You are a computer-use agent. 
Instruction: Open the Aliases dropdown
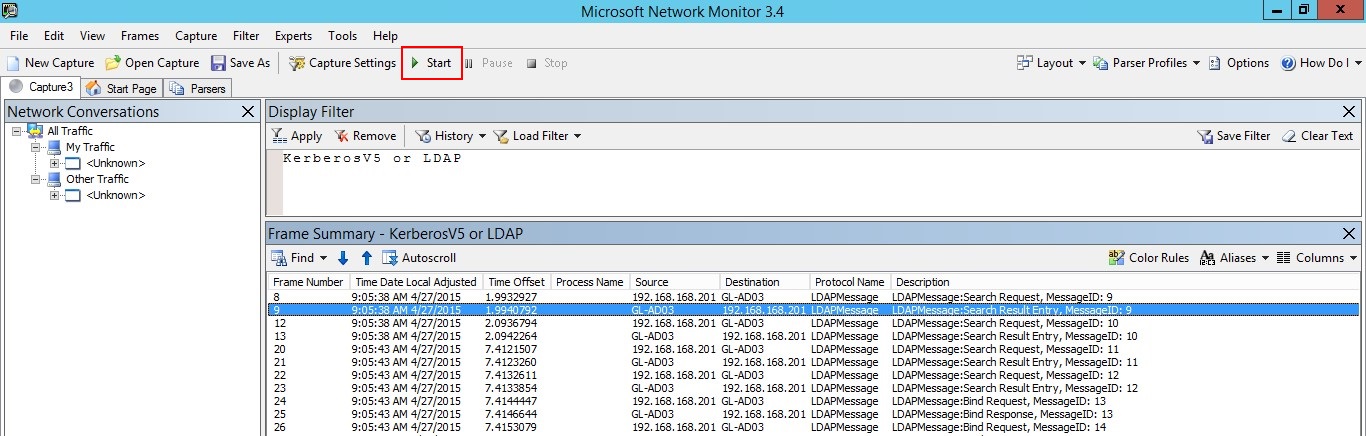(x=1233, y=258)
